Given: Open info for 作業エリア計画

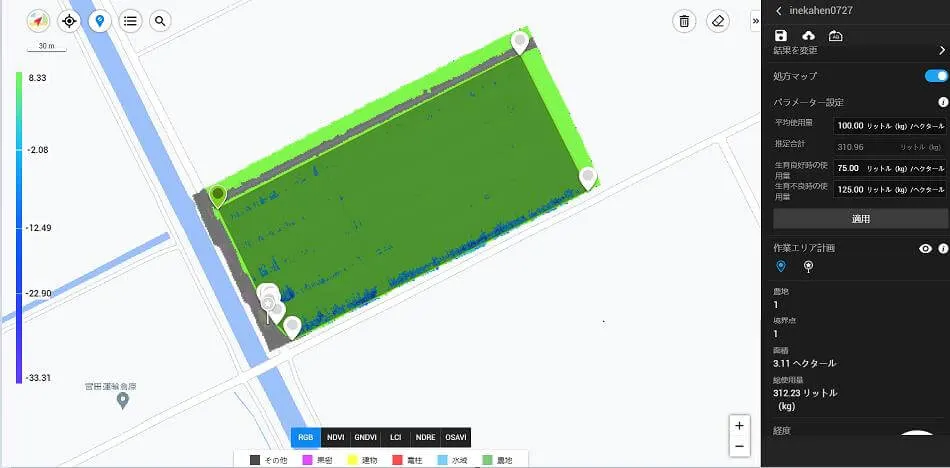Looking at the screenshot, I should pos(943,249).
